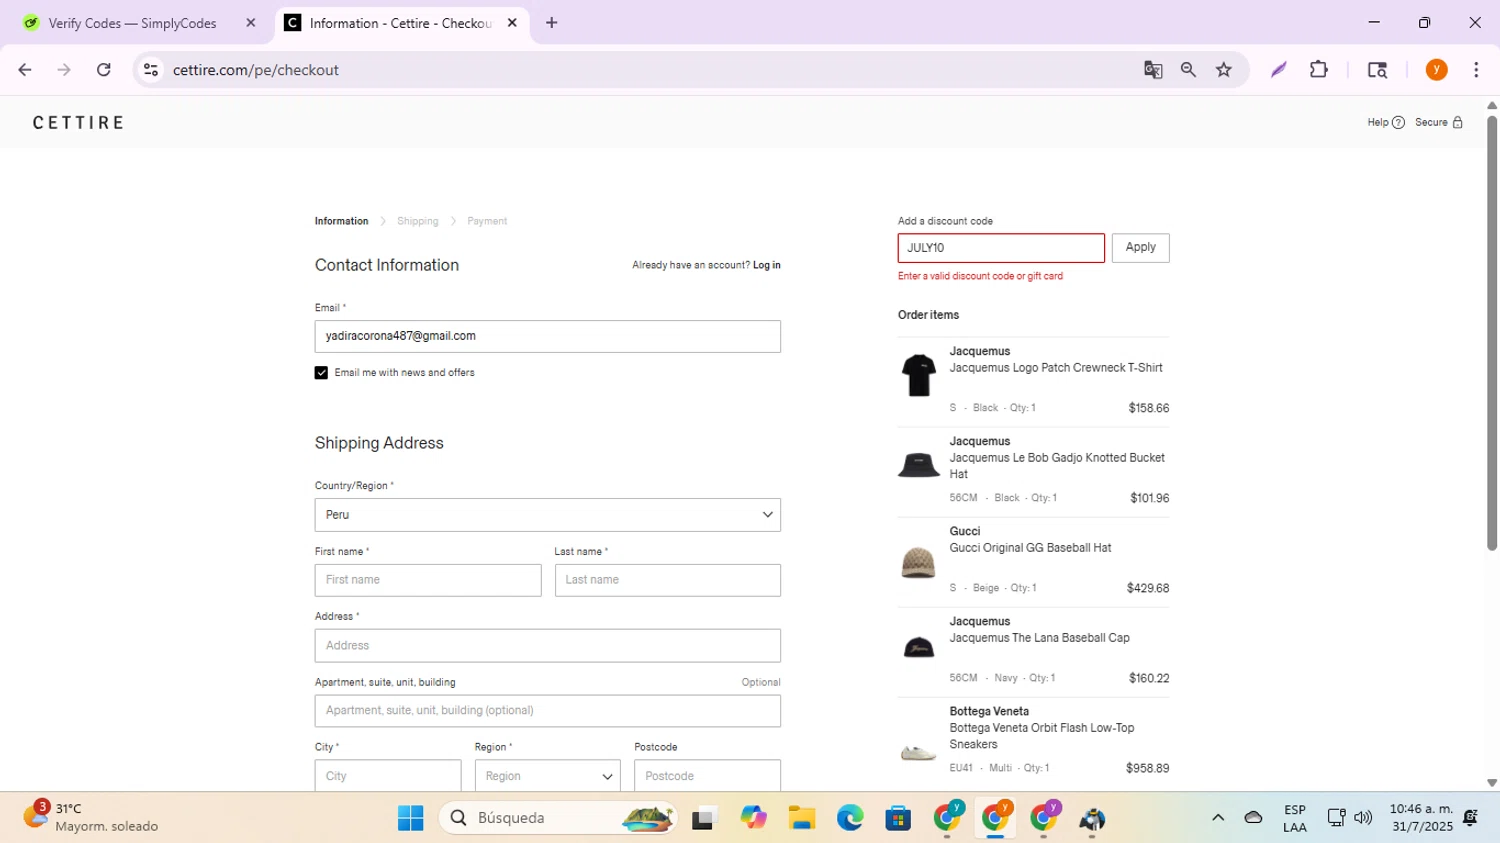Image resolution: width=1500 pixels, height=843 pixels.
Task: Uncheck Email me with news and offers
Action: point(321,373)
